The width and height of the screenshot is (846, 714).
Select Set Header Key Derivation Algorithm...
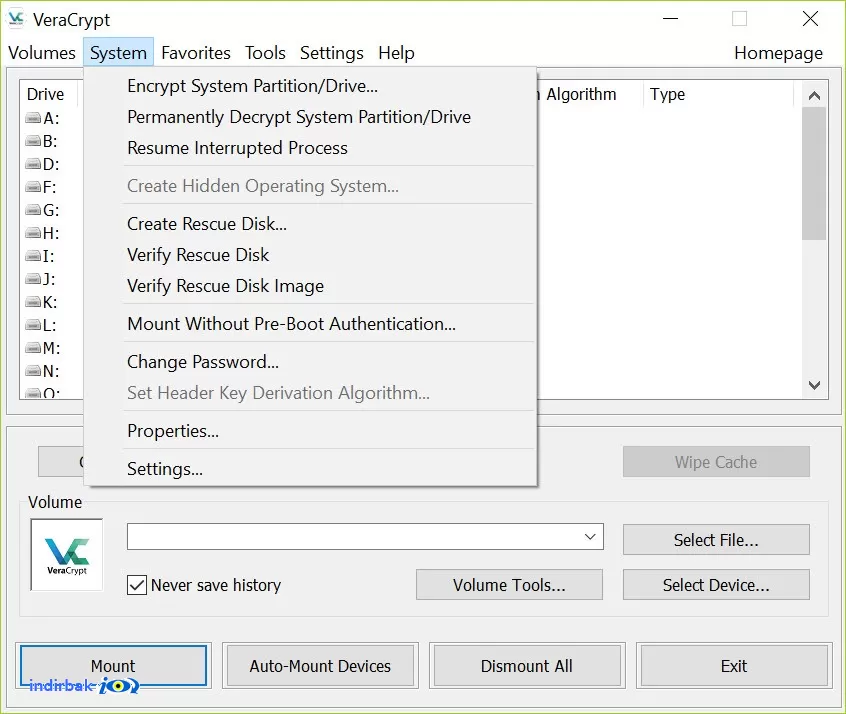coord(311,393)
